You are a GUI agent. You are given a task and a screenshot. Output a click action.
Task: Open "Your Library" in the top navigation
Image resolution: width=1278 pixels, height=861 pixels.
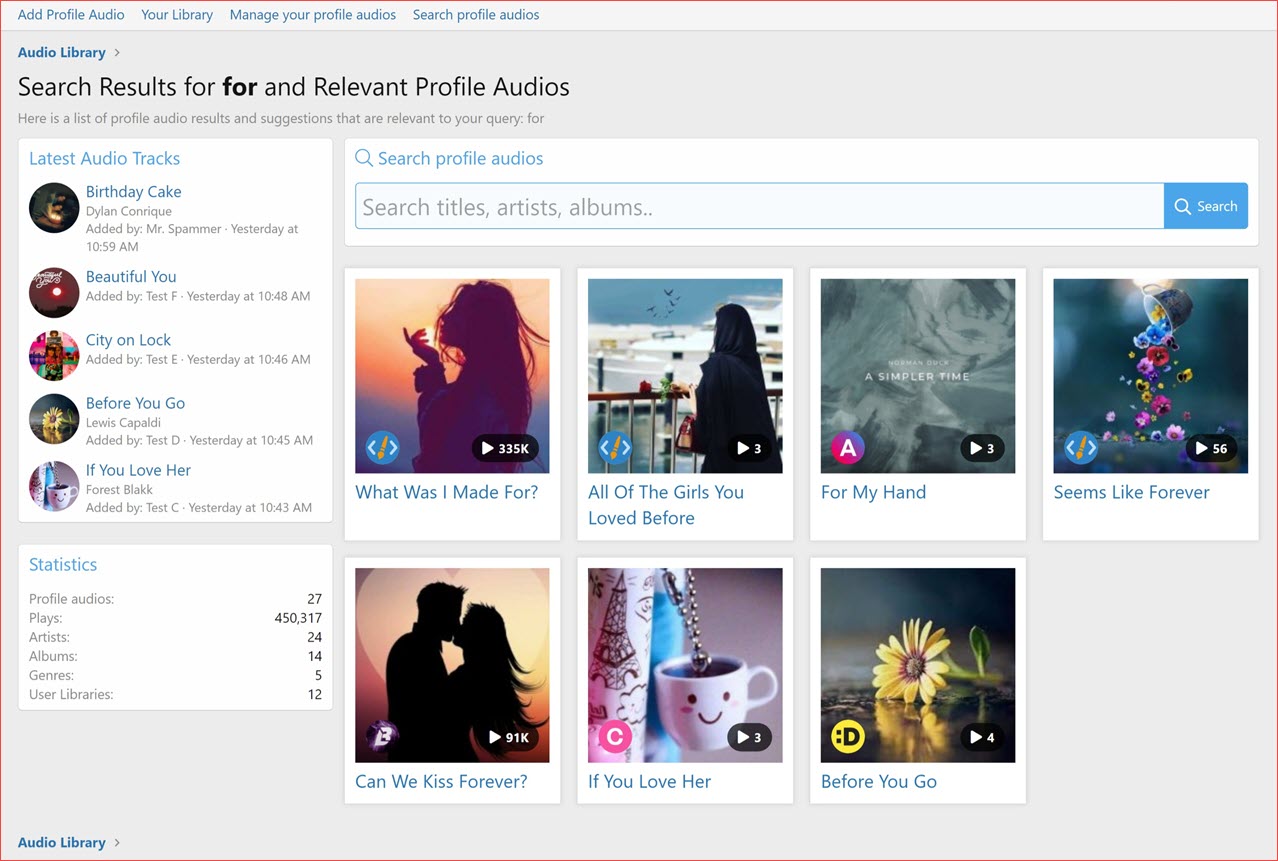tap(177, 14)
